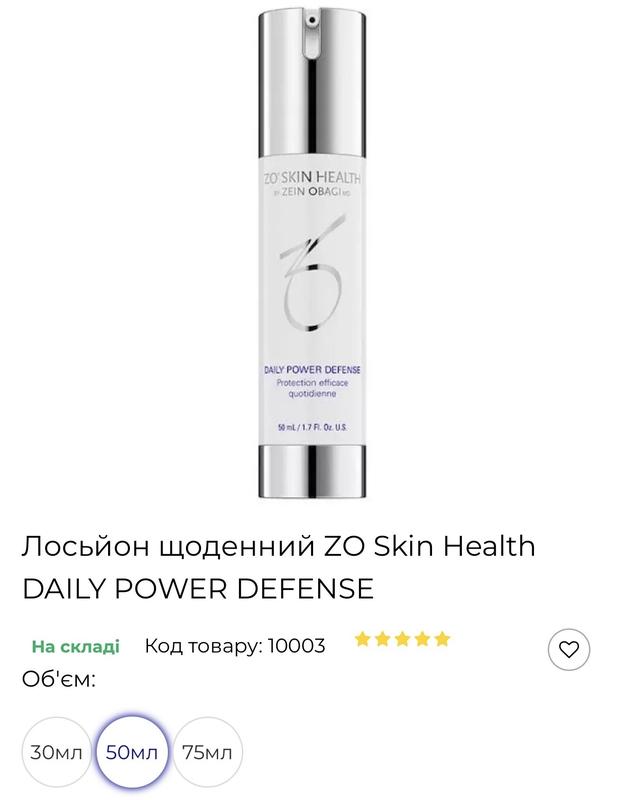Viewport: 626px width, 800px height.
Task: Click the large ZO logo on bottle
Action: (312, 274)
